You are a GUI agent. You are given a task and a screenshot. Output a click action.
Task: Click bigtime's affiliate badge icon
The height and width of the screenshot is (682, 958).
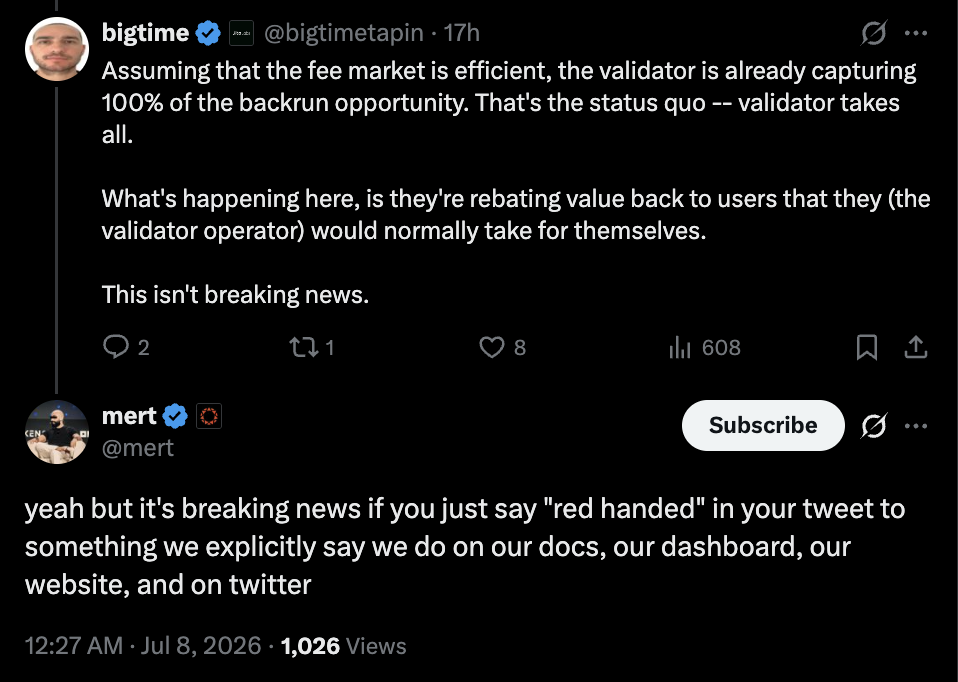click(241, 33)
